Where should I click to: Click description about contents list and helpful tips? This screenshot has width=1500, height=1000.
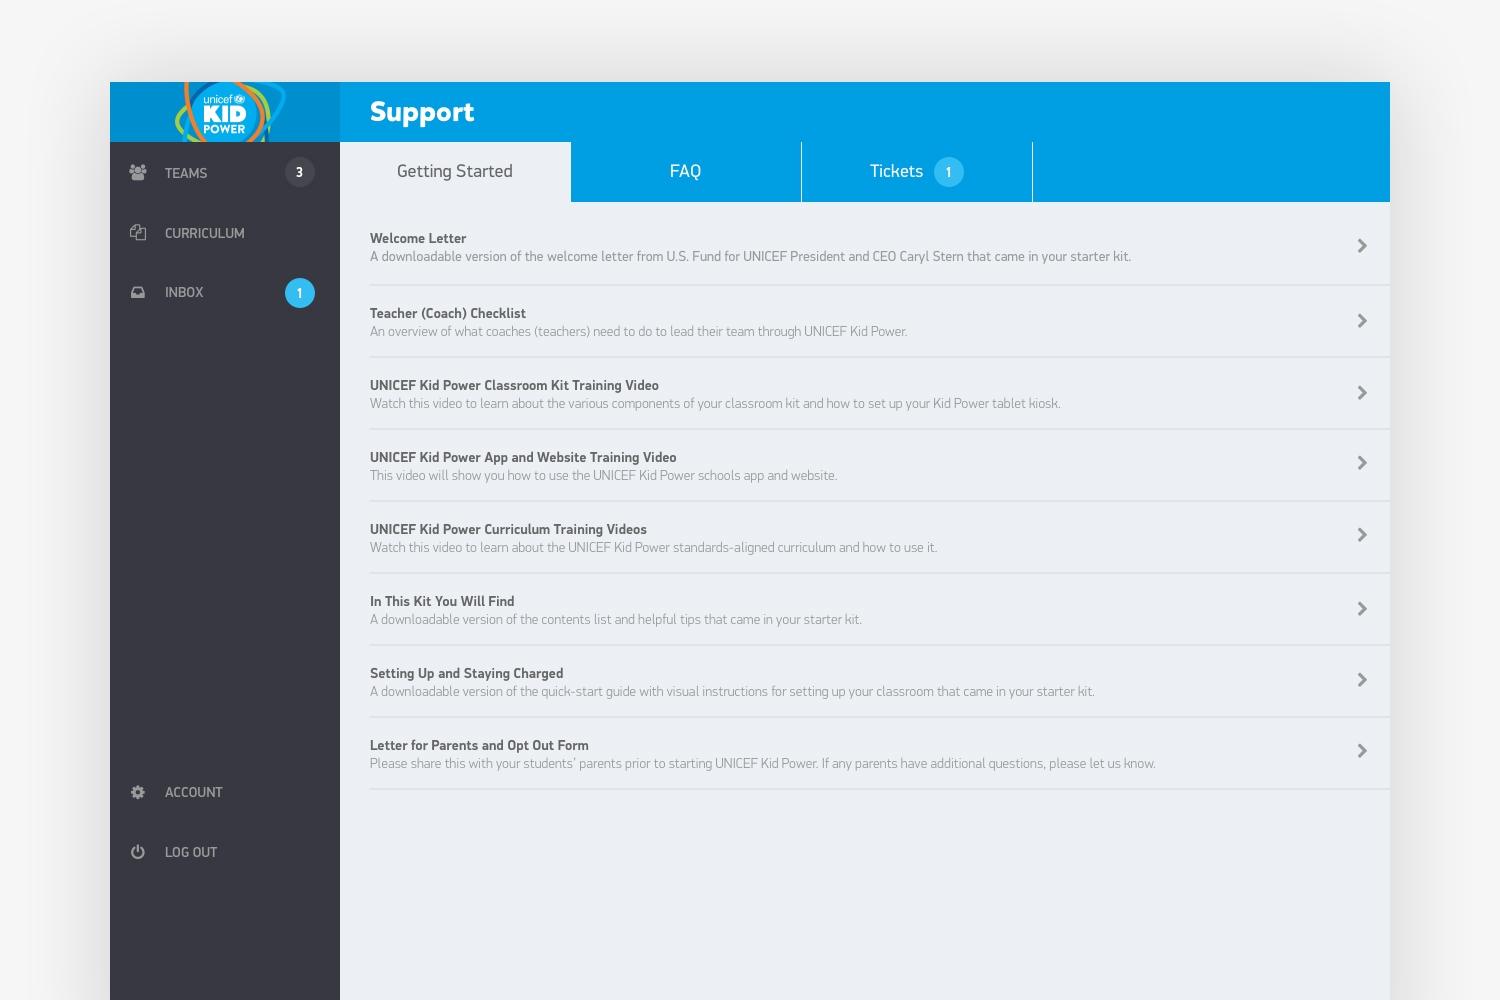pos(616,619)
